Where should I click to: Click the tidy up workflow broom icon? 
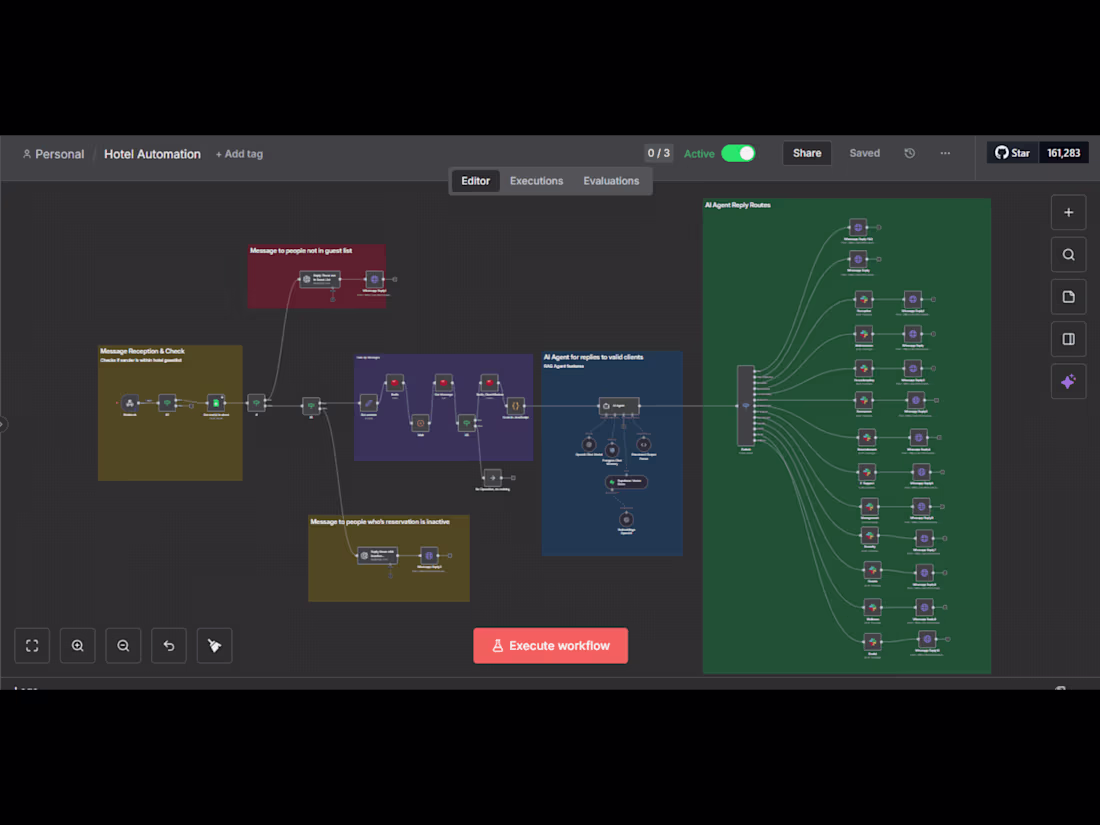click(x=214, y=646)
